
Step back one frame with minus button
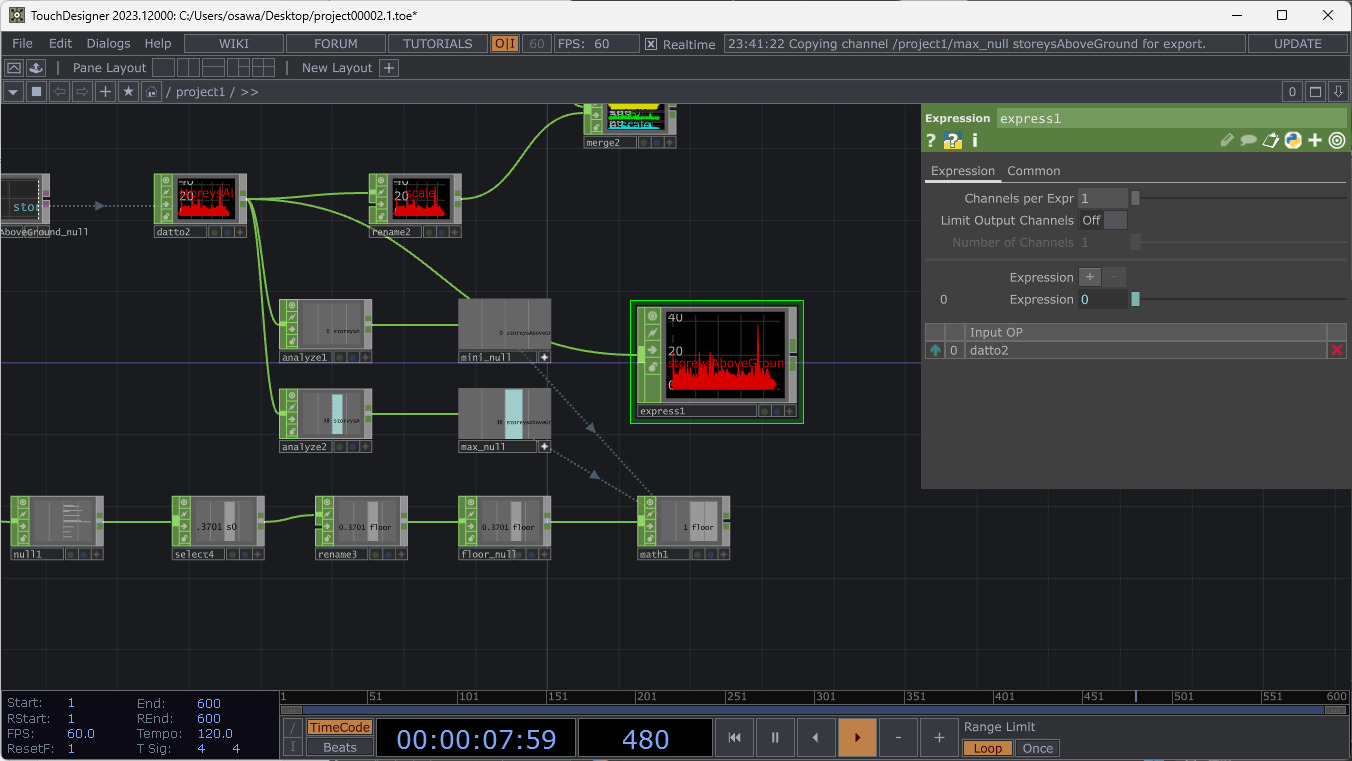coord(898,738)
